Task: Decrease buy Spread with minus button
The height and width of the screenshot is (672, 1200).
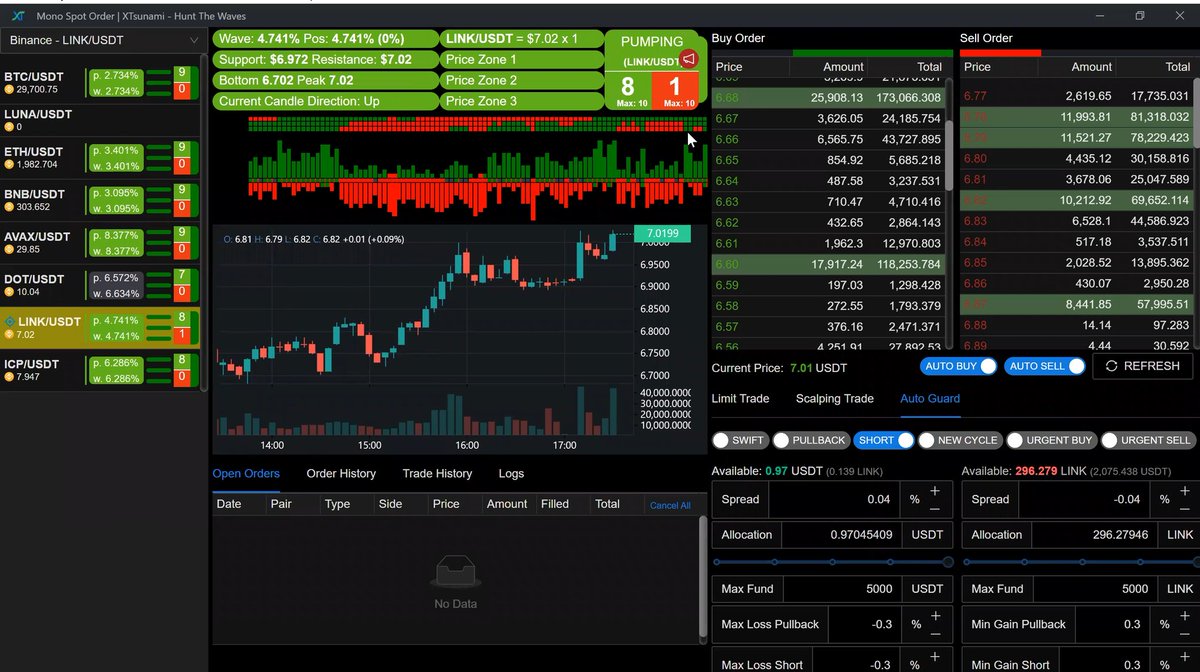Action: (934, 508)
